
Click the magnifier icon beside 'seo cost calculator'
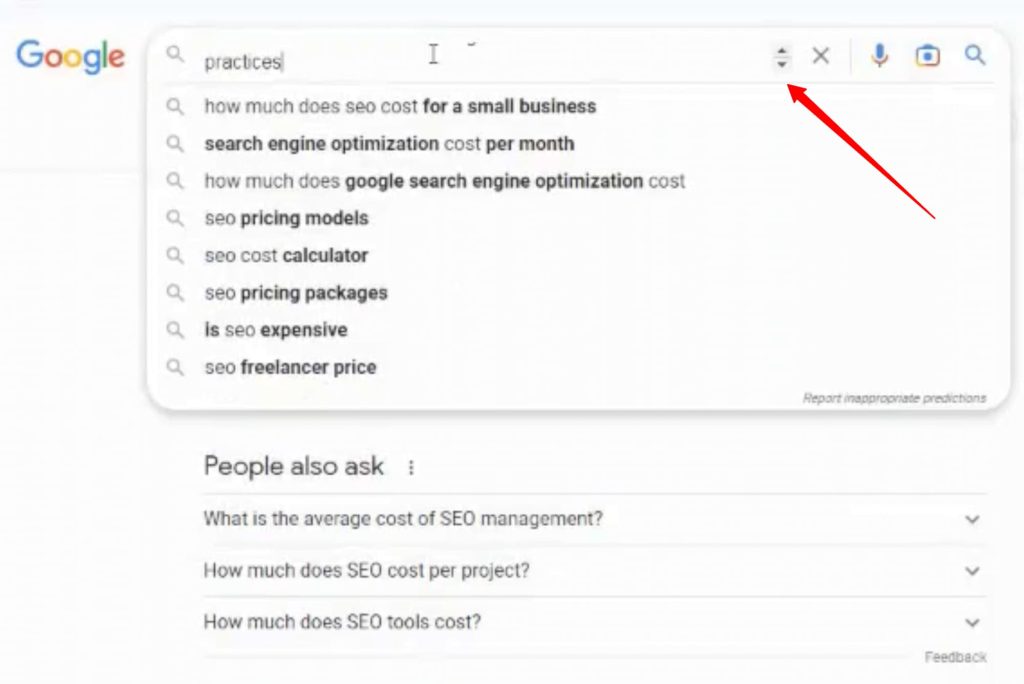pos(176,255)
